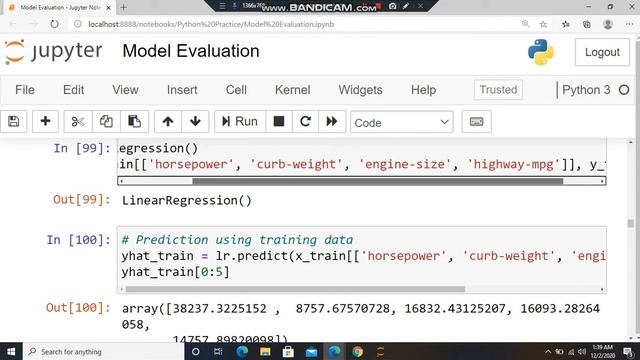Move selected cell up arrow
This screenshot has width=640, height=360.
point(168,121)
